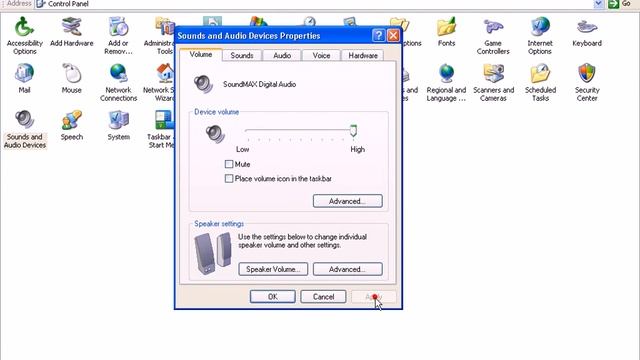This screenshot has width=640, height=360.
Task: Open Fonts folder icon
Action: point(446,32)
